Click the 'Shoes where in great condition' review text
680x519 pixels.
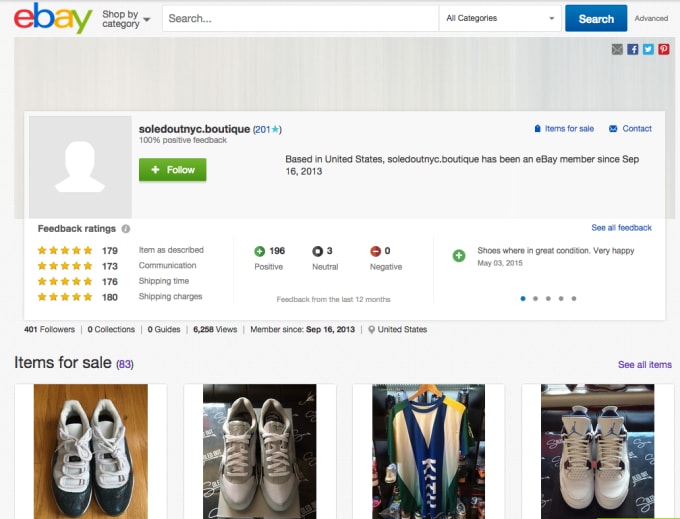pos(556,251)
